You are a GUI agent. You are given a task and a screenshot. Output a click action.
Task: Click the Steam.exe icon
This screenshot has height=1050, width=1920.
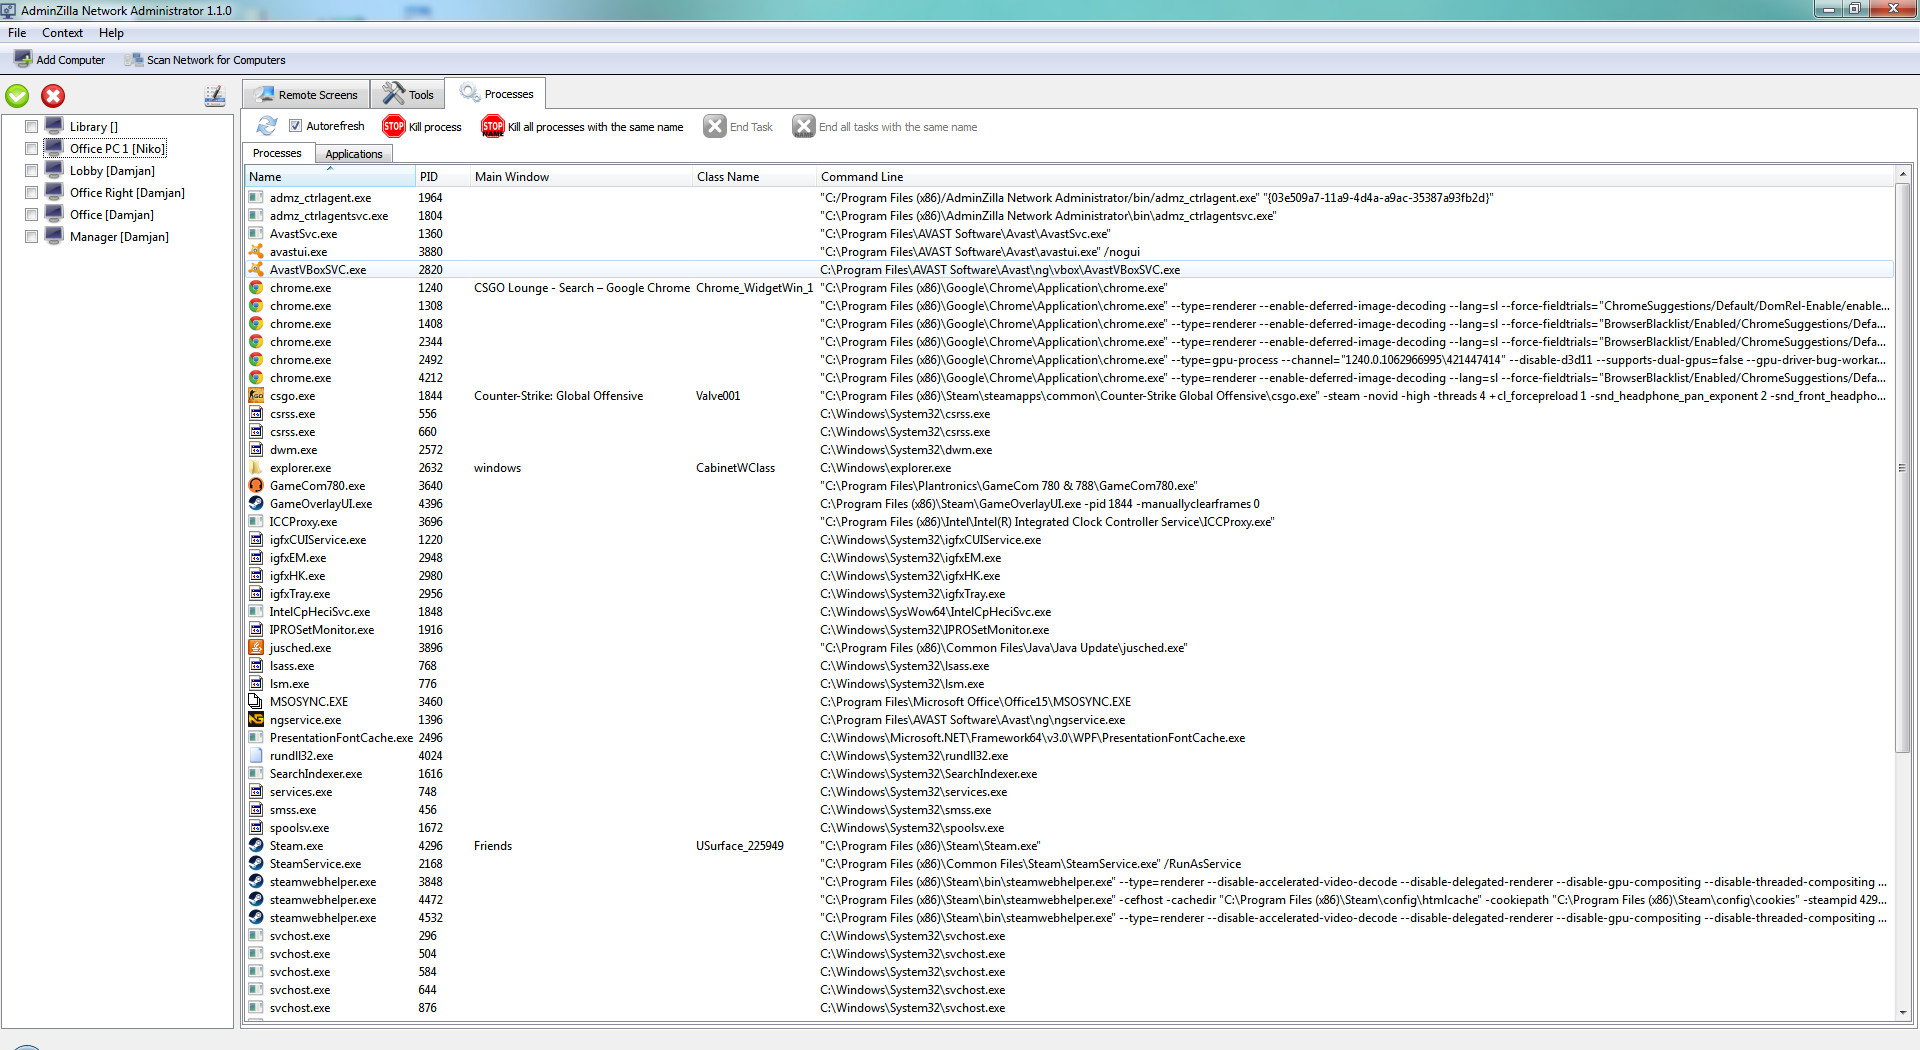click(256, 845)
